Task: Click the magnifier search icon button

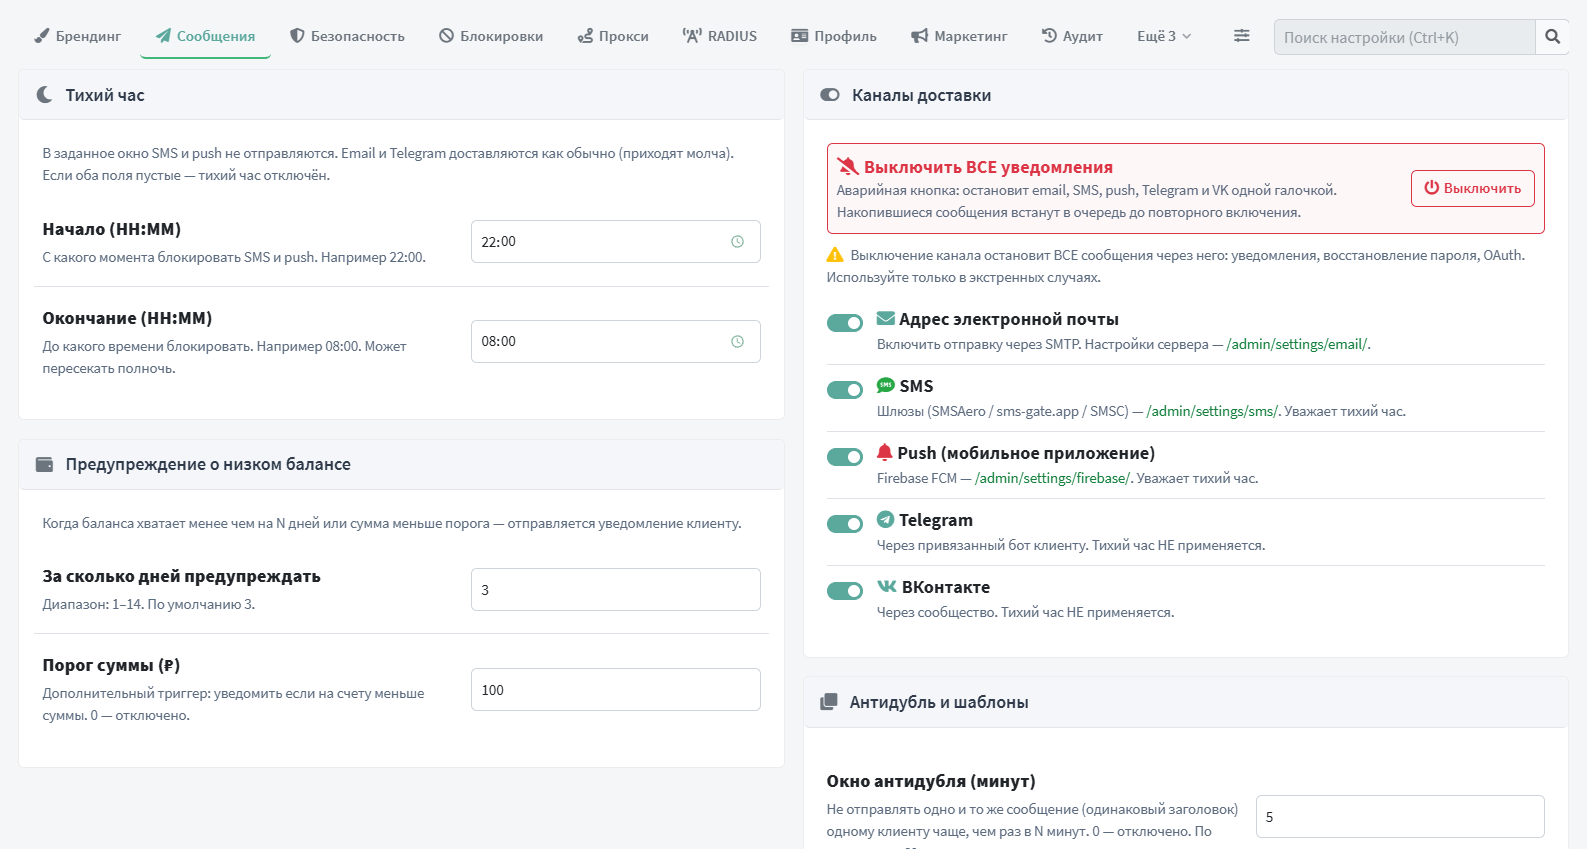Action: (x=1552, y=37)
